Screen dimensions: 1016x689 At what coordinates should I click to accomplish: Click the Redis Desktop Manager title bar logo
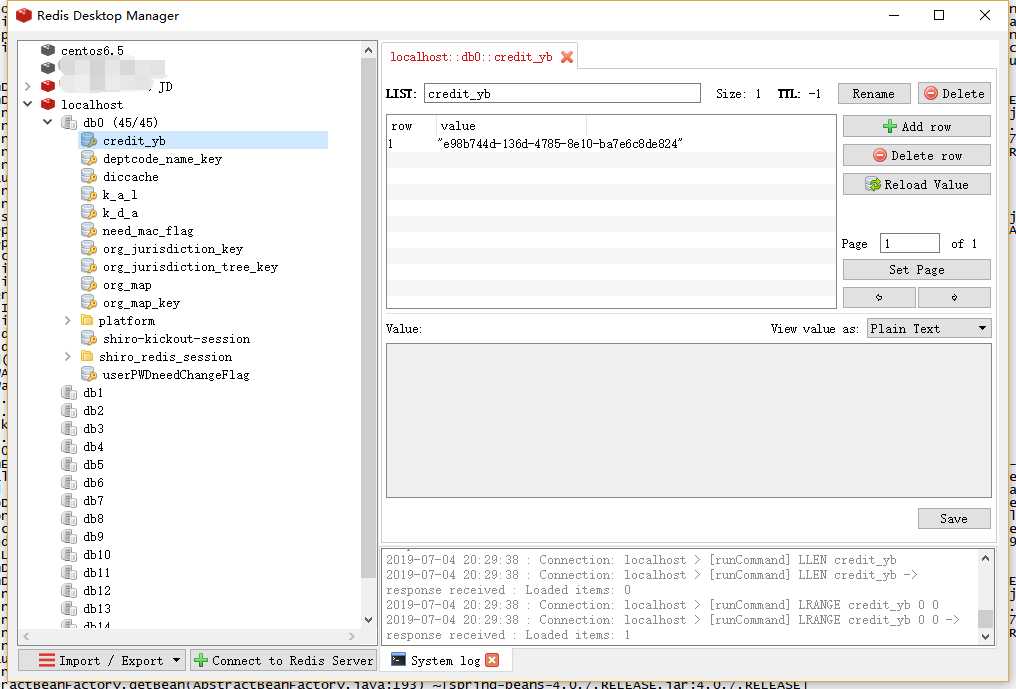[x=24, y=15]
